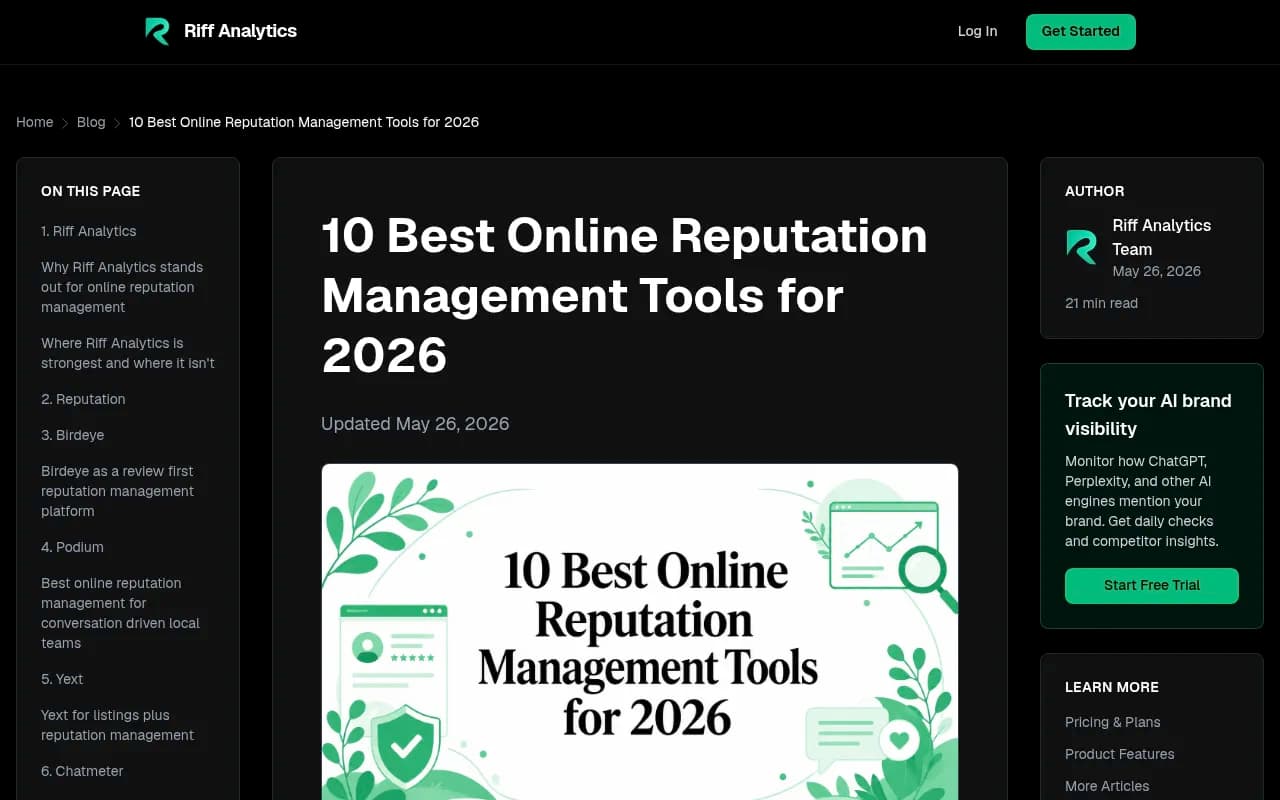1280x800 pixels.
Task: Open 'Where Riff Analytics is strongest' section link
Action: click(128, 353)
